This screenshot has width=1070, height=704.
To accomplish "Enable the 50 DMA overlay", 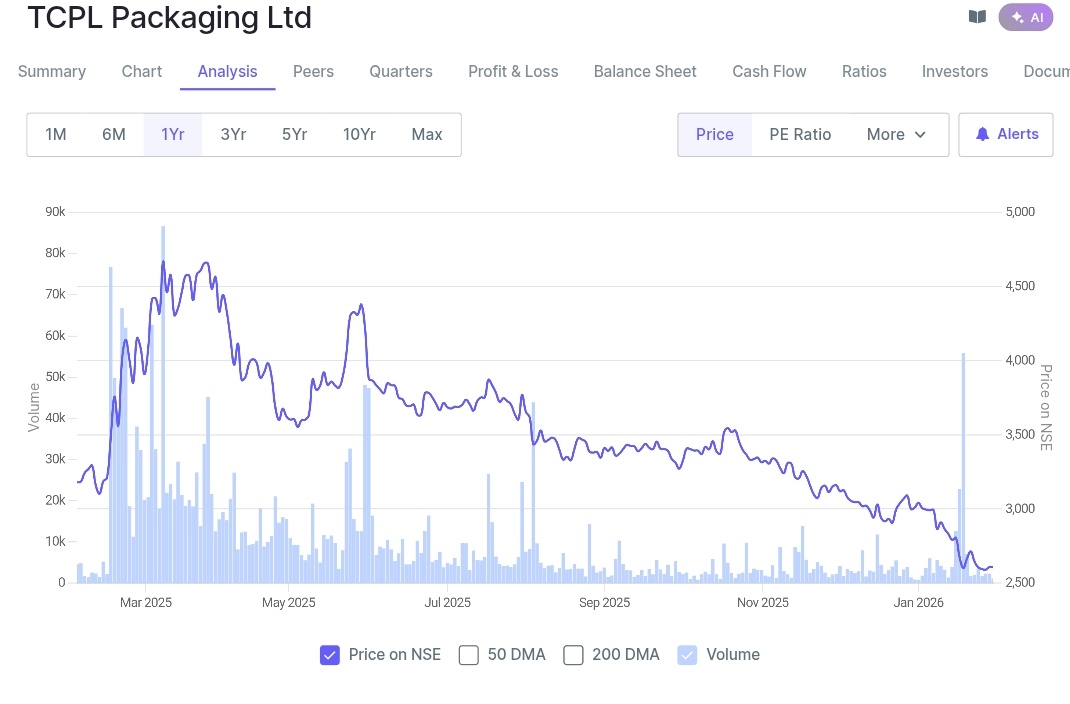I will [x=468, y=655].
